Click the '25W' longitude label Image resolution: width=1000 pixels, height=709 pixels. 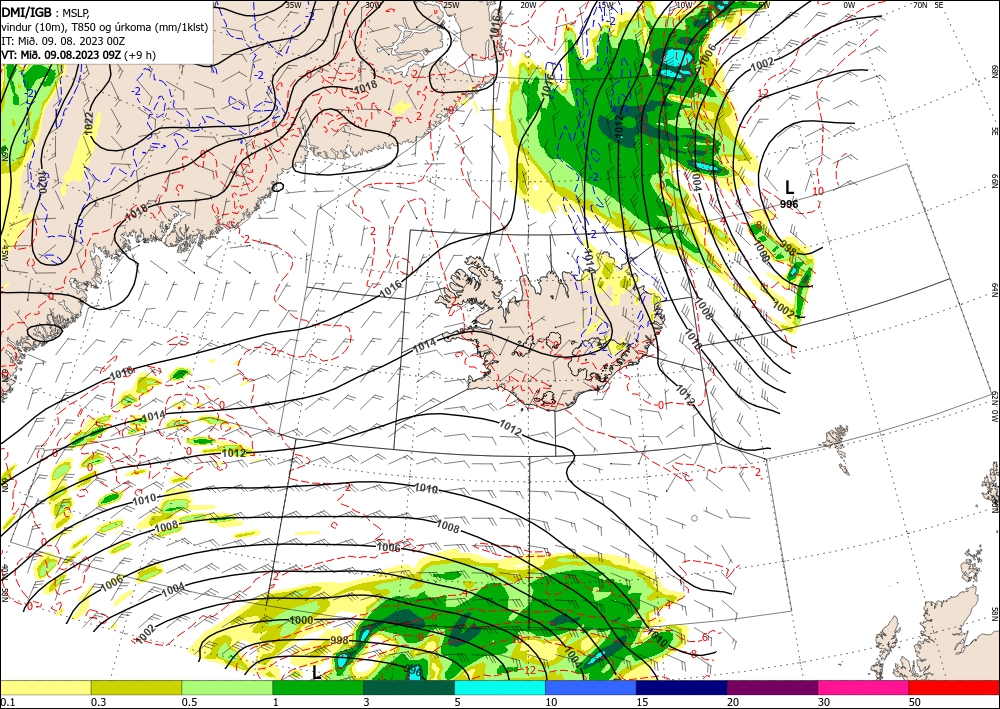[452, 4]
